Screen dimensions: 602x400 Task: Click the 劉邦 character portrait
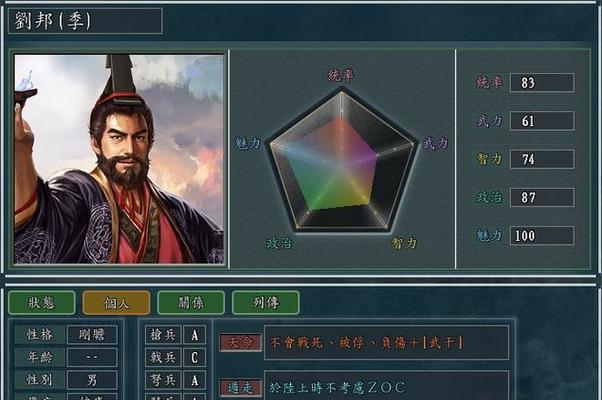click(119, 159)
